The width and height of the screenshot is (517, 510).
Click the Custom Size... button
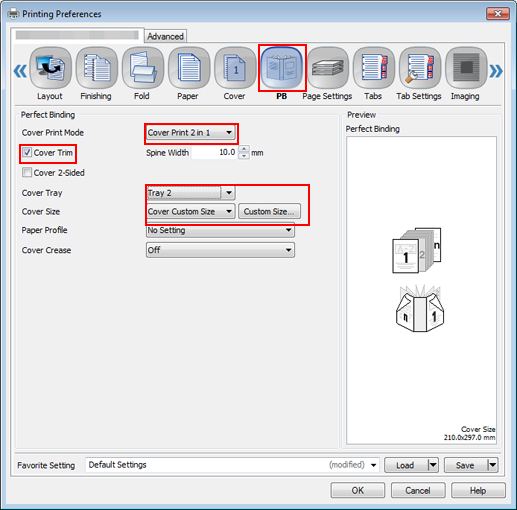pyautogui.click(x=269, y=211)
